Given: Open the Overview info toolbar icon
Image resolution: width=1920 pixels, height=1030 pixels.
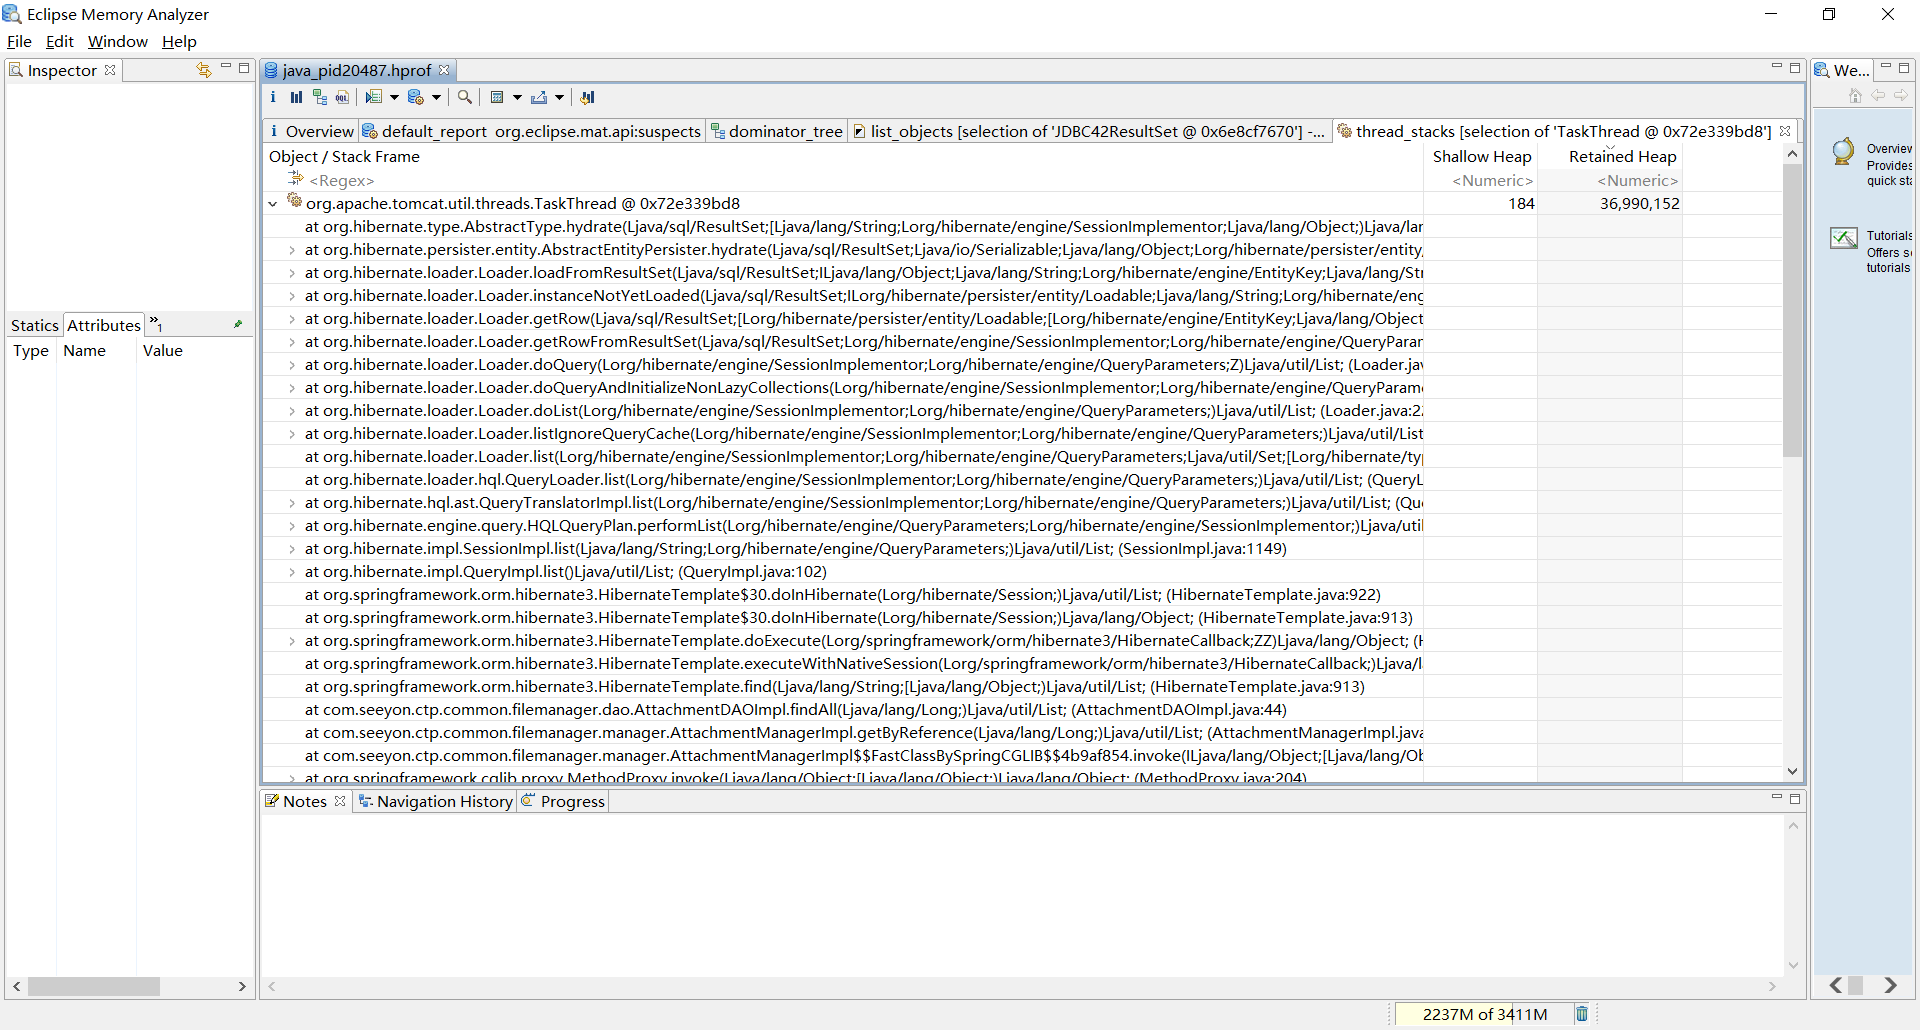Looking at the screenshot, I should pos(273,97).
